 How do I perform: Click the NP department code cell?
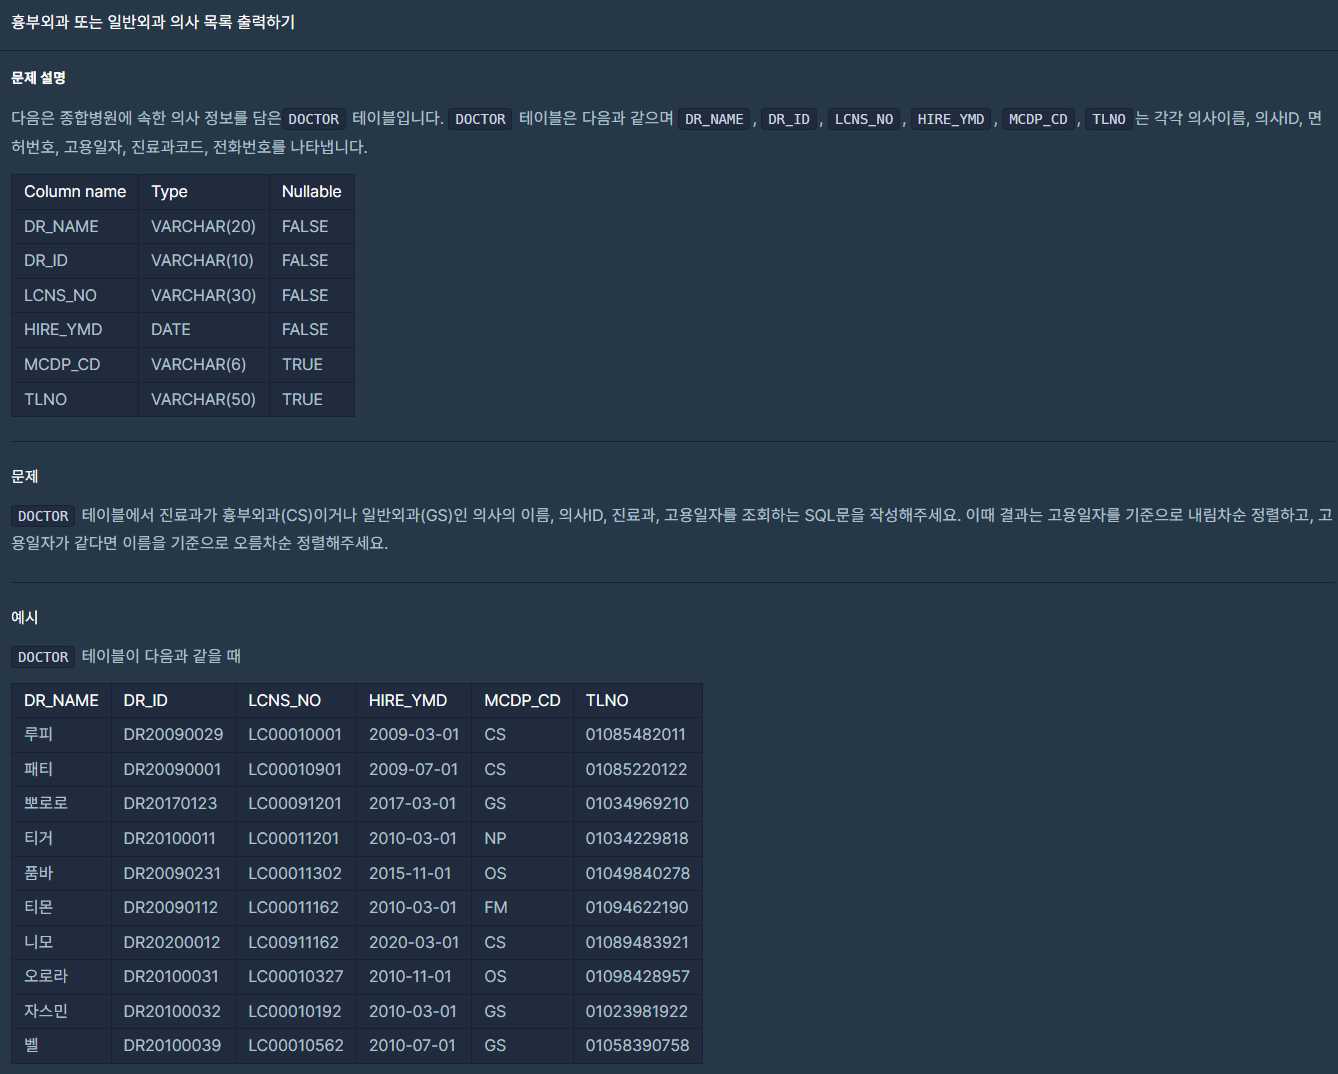[495, 838]
